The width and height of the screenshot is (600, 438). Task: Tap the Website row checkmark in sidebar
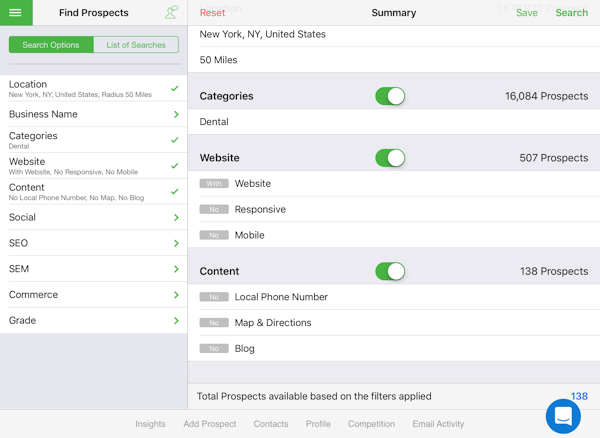click(x=175, y=166)
